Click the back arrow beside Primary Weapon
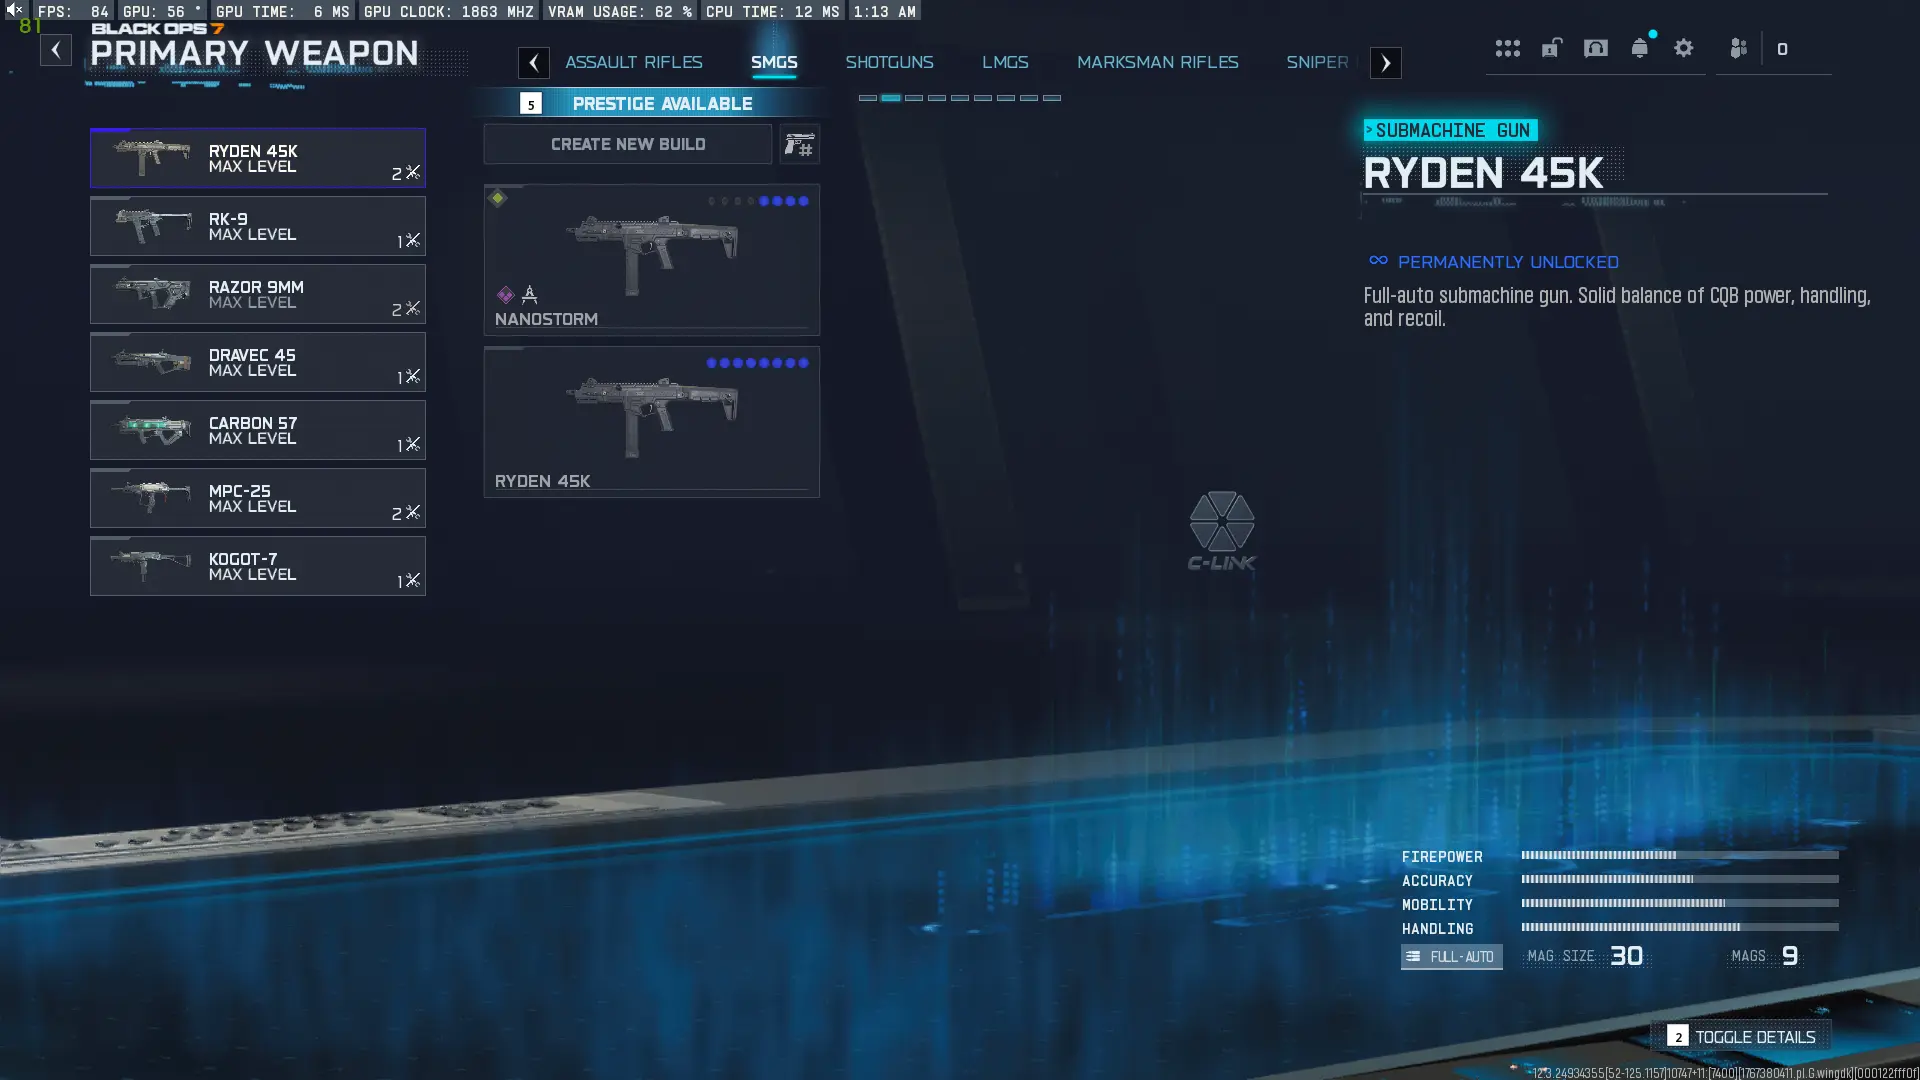Image resolution: width=1920 pixels, height=1080 pixels. 56,50
